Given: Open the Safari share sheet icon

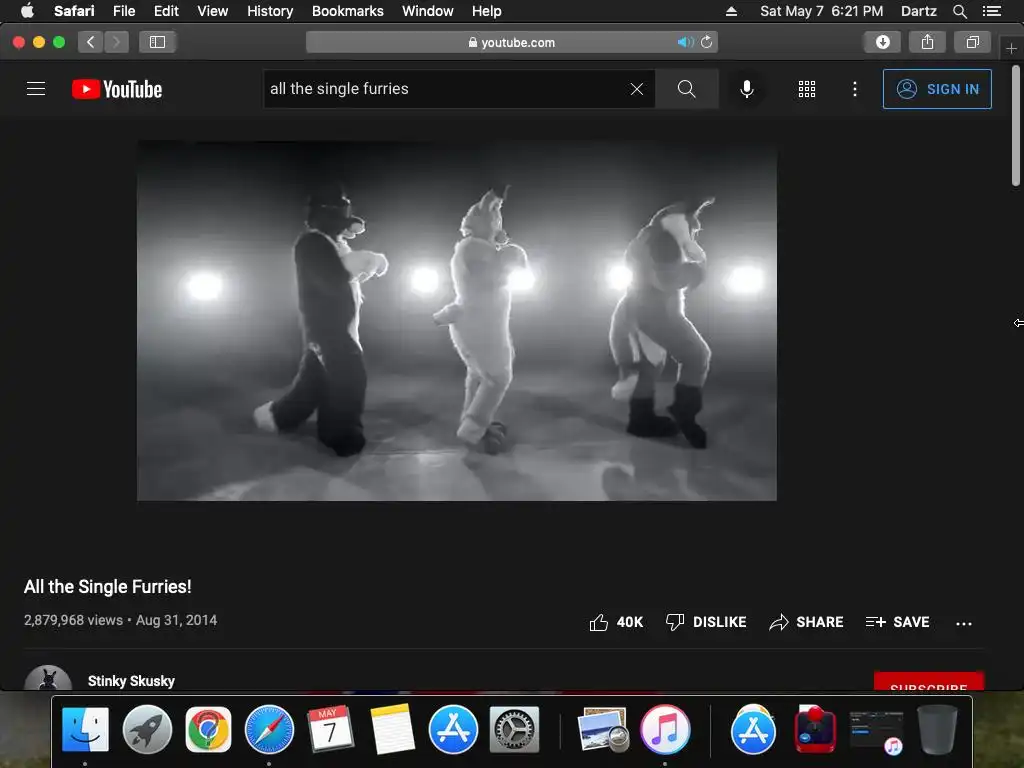Looking at the screenshot, I should [927, 42].
